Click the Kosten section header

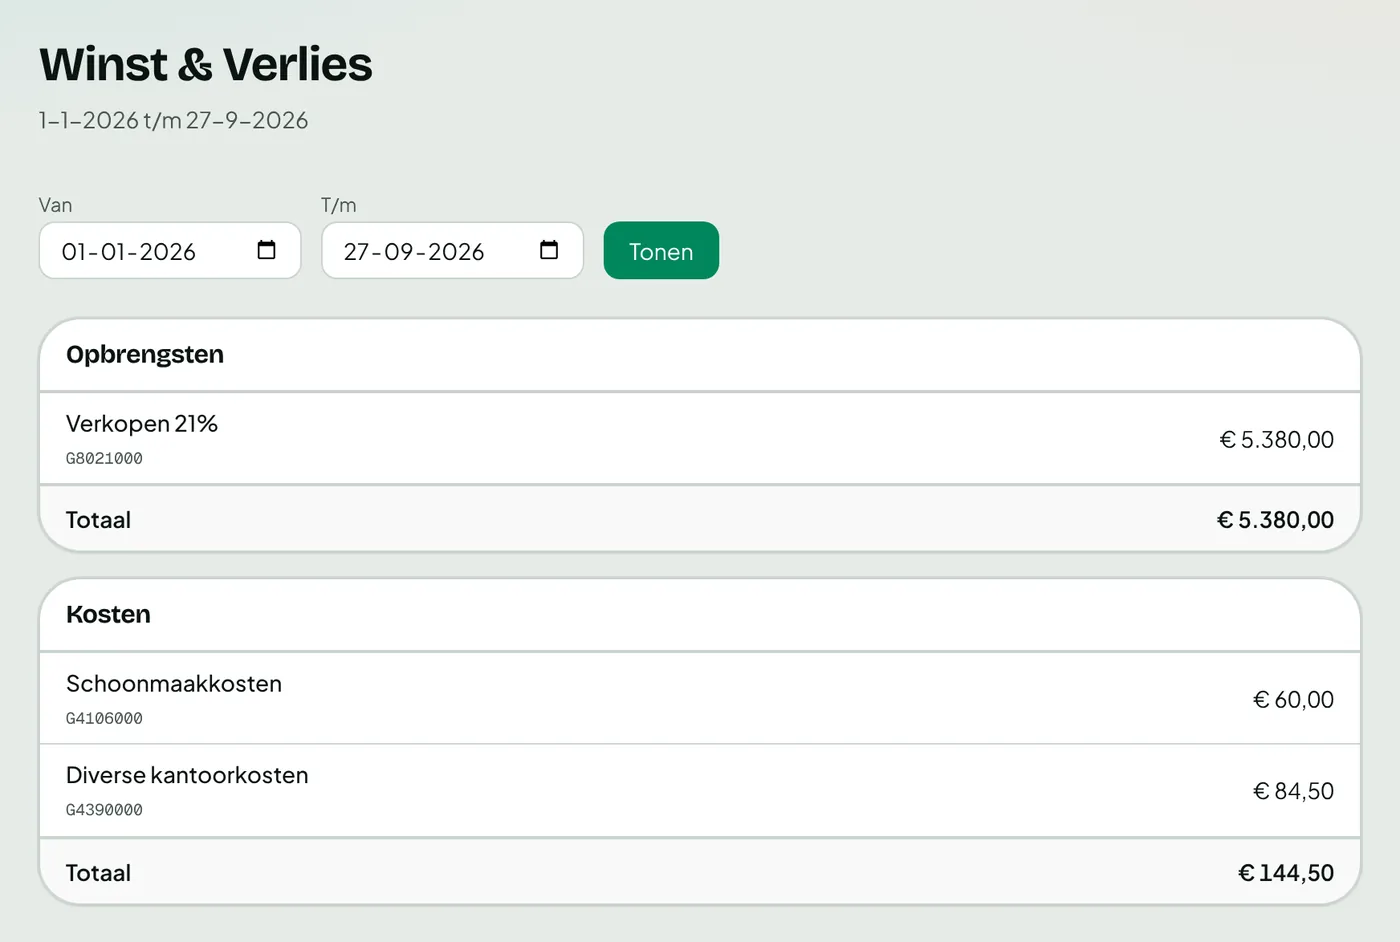[108, 615]
